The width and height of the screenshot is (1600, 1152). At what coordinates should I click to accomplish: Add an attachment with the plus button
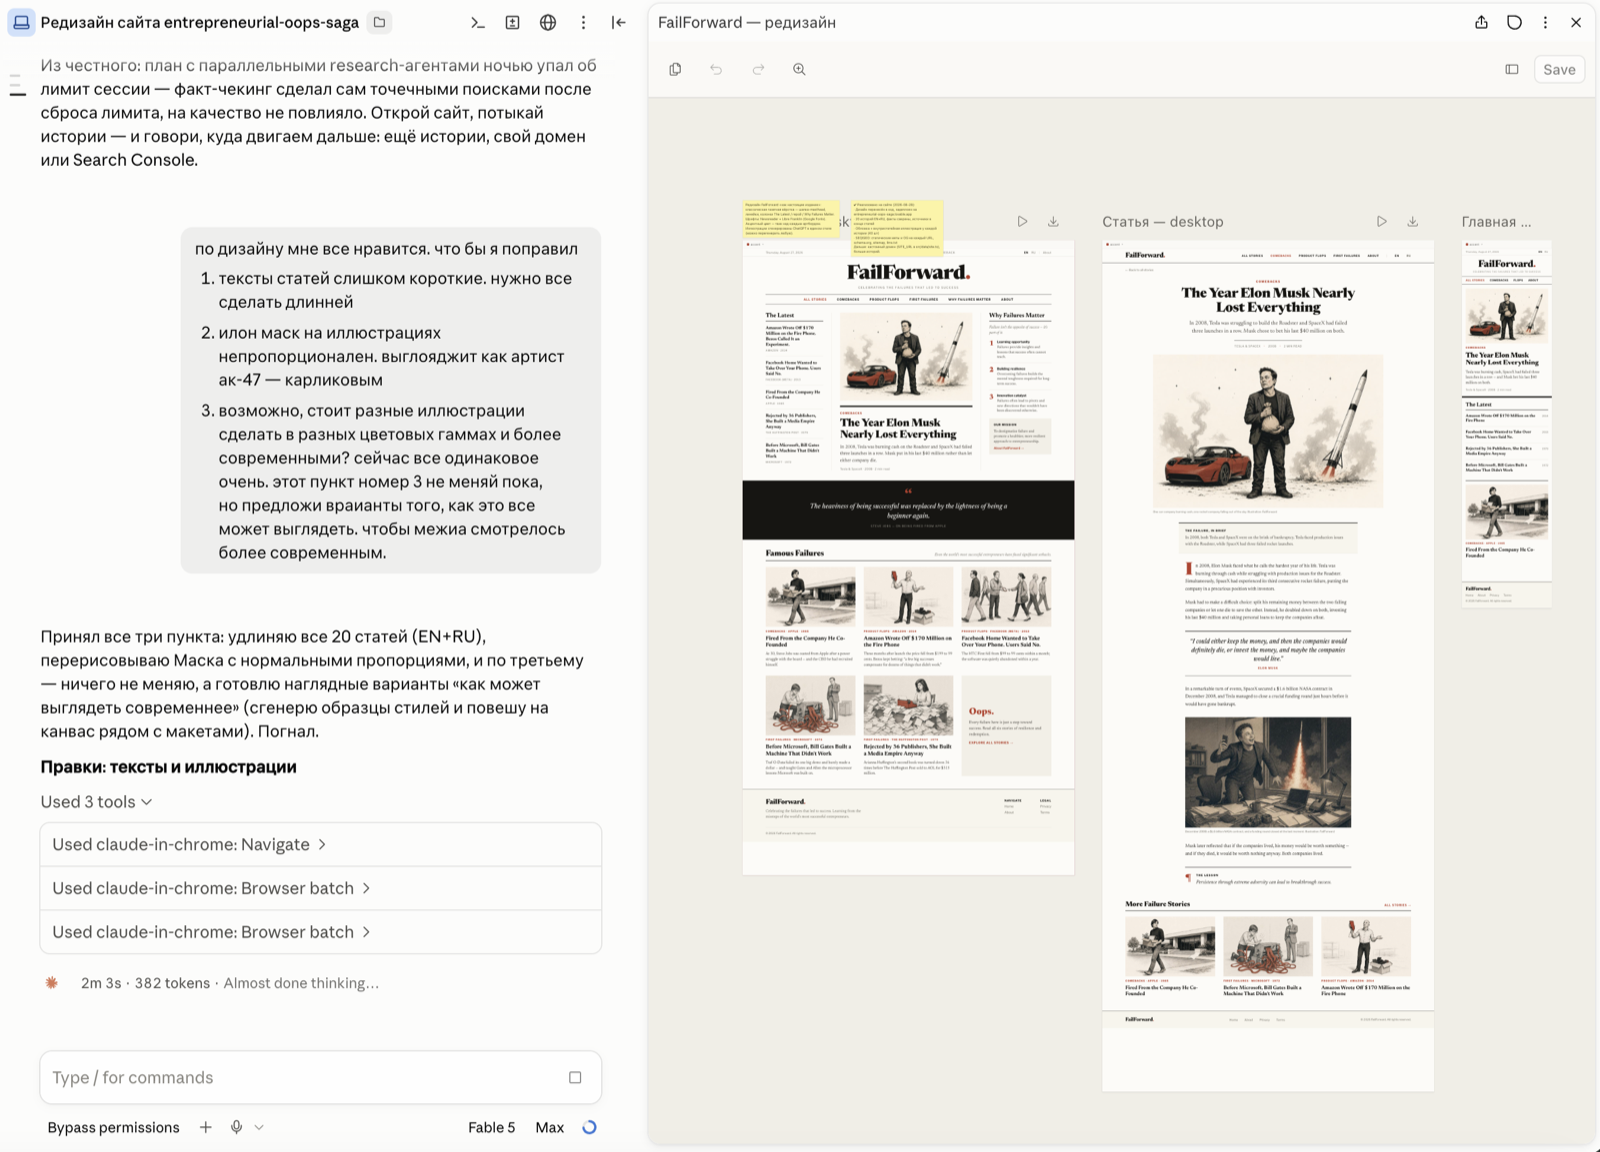point(205,1127)
